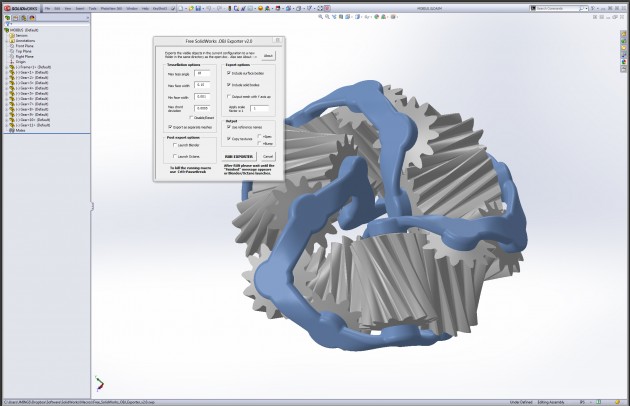Click the Search Commands box
The height and width of the screenshot is (406, 630).
tap(558, 8)
